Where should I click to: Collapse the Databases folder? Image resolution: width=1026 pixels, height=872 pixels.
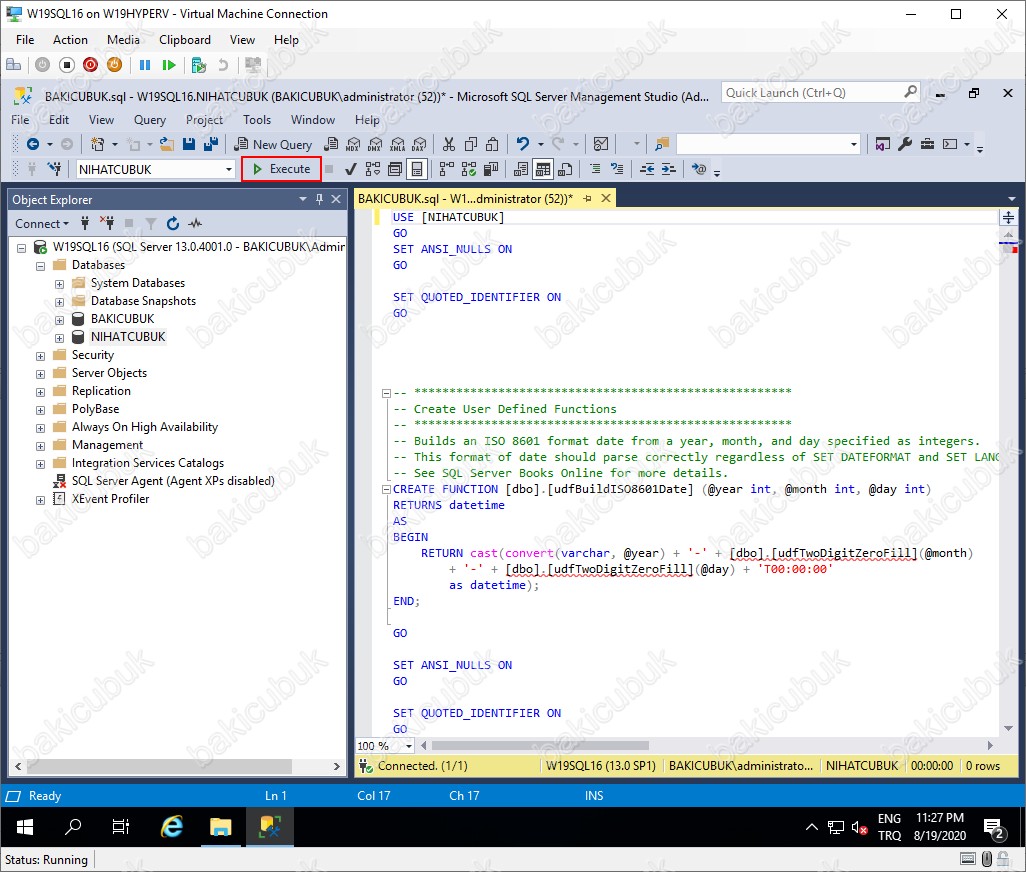click(x=41, y=266)
